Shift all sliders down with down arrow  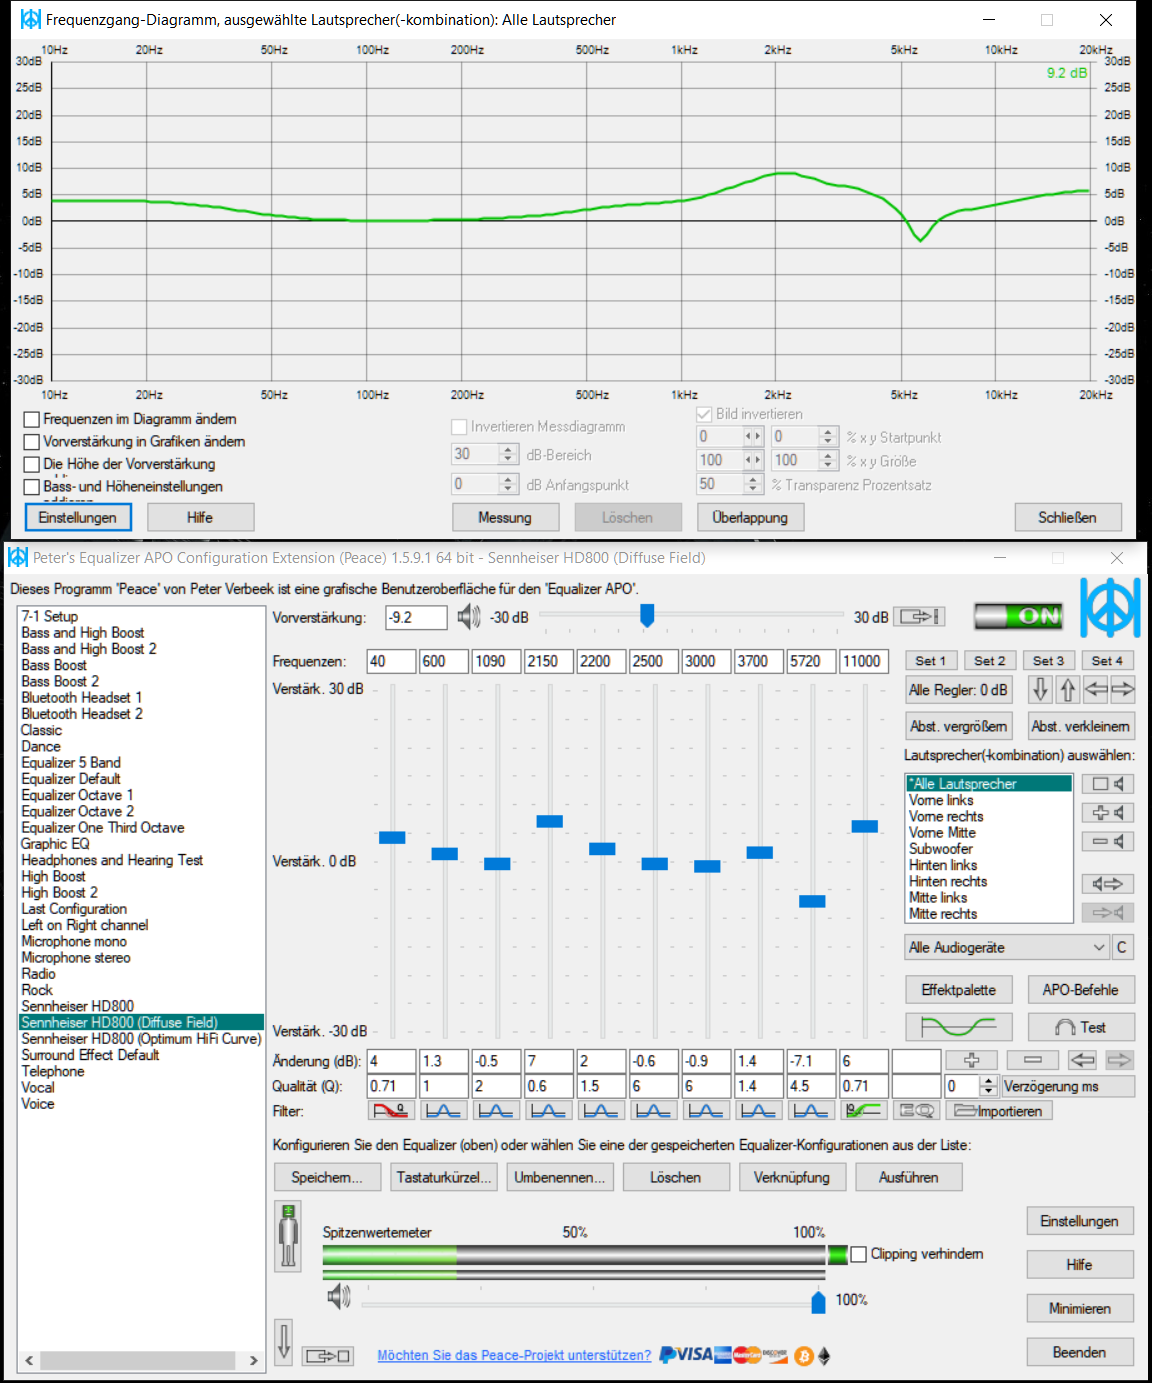tap(1041, 690)
